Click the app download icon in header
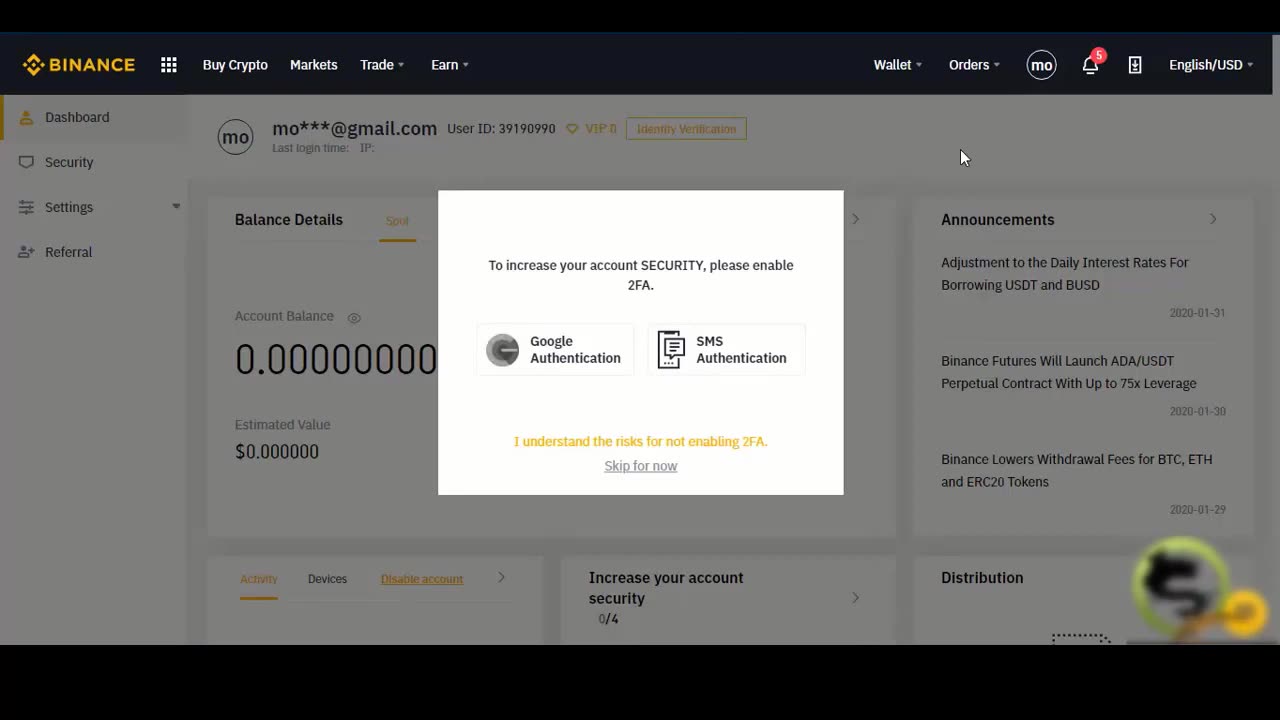The image size is (1280, 720). point(1135,65)
